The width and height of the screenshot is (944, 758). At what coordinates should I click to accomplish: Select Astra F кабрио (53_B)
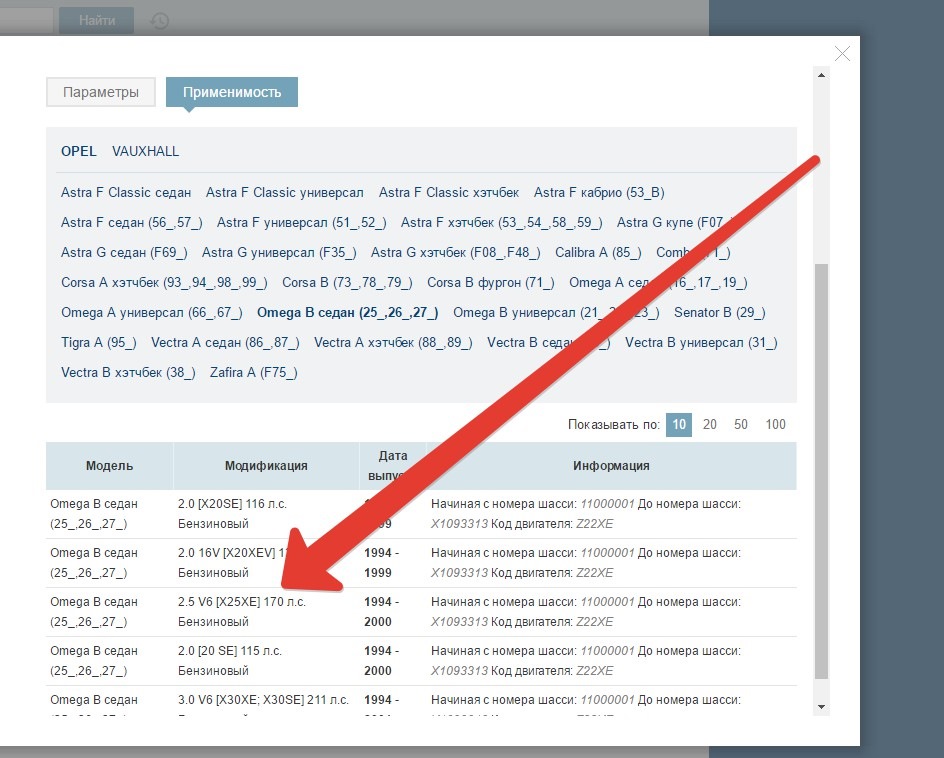coord(599,193)
